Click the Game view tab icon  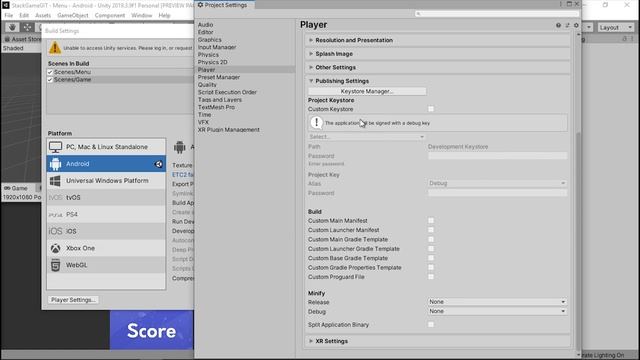[7, 188]
